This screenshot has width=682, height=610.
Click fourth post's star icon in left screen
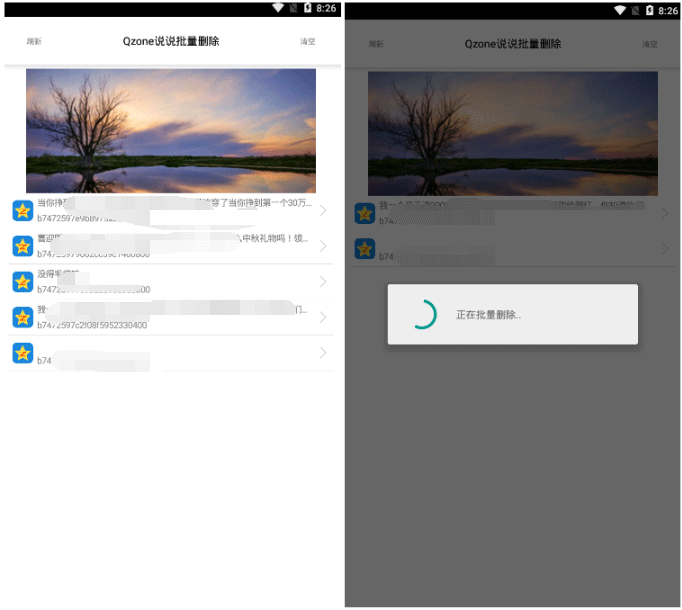click(x=22, y=317)
